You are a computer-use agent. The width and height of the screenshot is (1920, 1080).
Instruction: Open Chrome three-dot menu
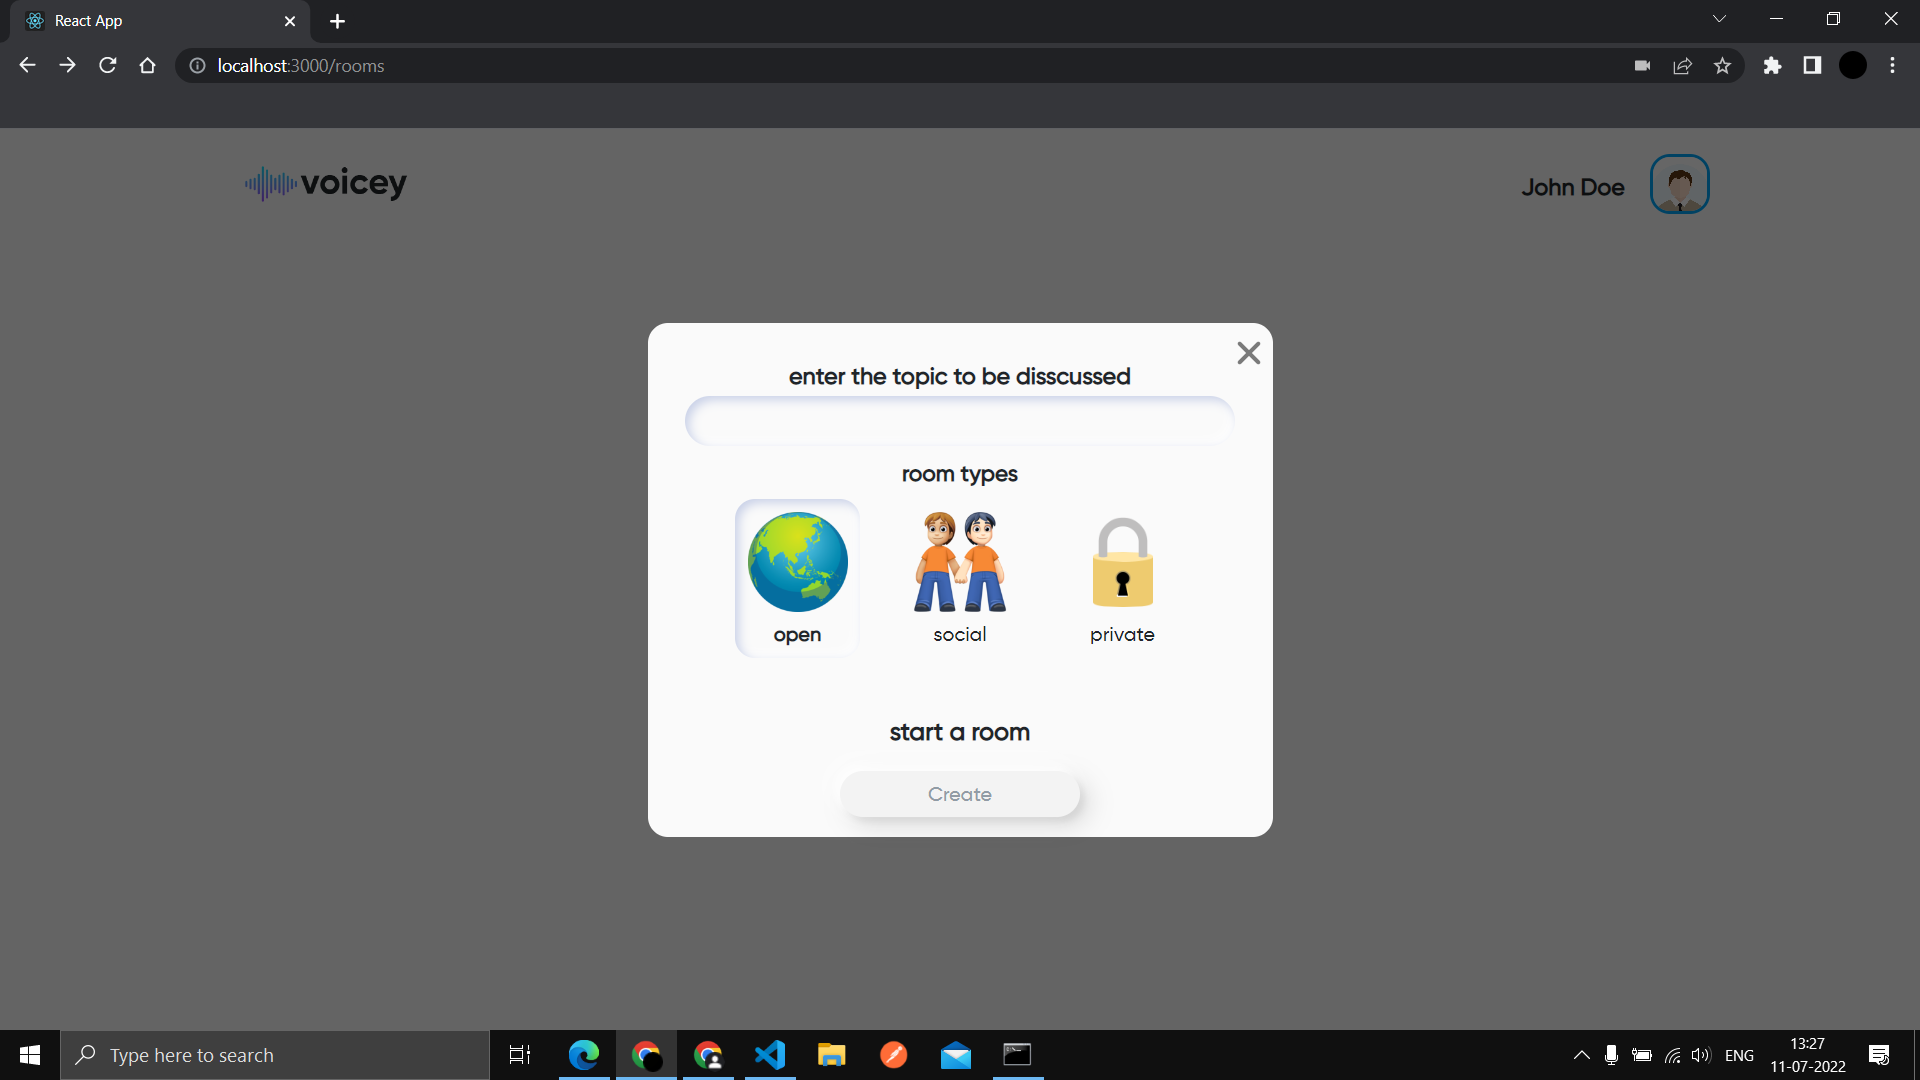point(1892,66)
